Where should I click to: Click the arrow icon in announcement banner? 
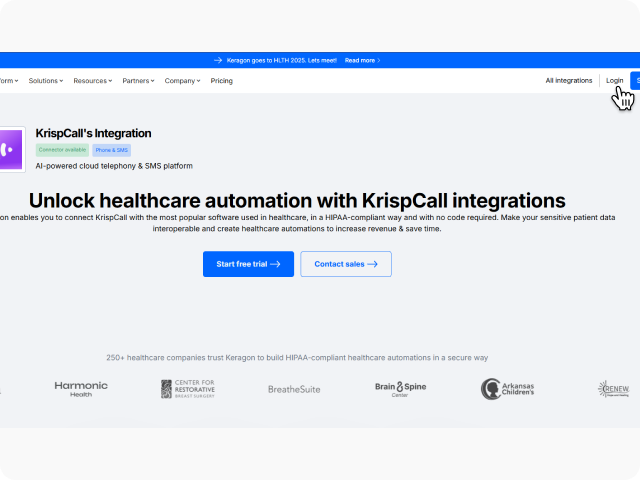click(218, 60)
